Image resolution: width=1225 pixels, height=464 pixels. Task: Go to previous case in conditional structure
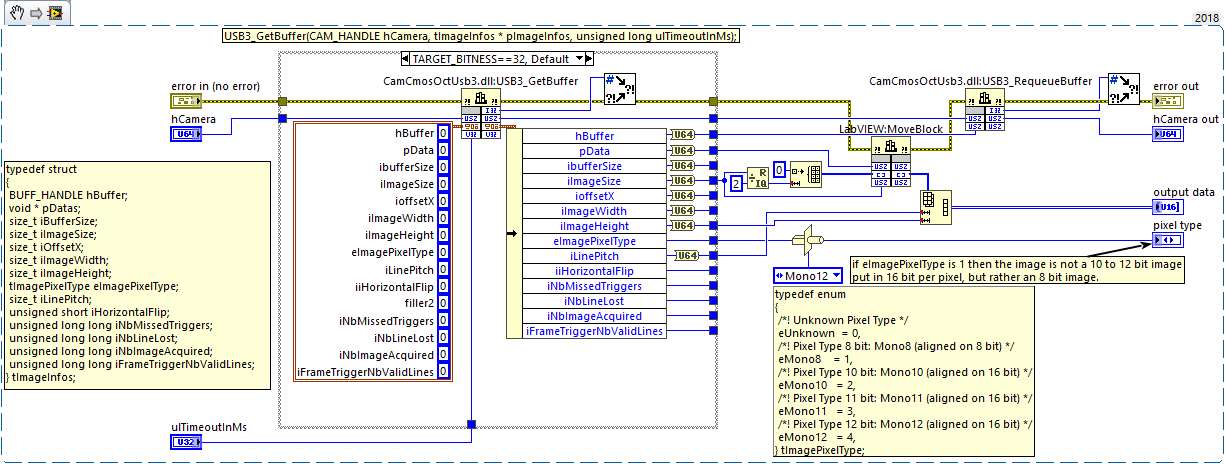click(406, 59)
